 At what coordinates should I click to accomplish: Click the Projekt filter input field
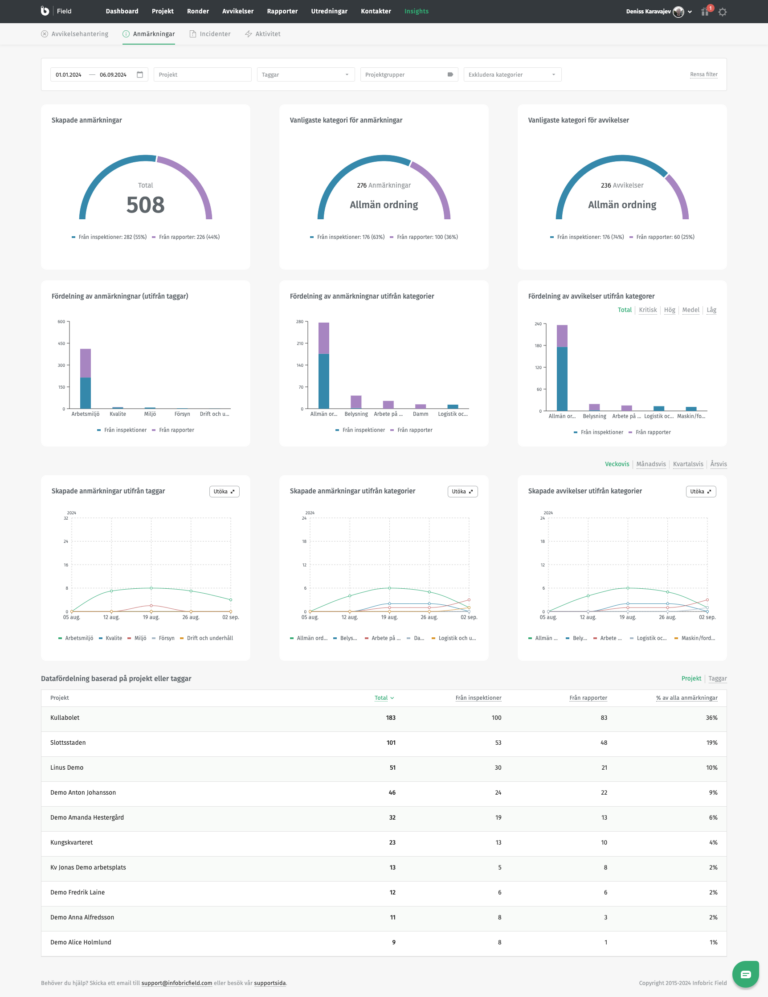pos(202,74)
